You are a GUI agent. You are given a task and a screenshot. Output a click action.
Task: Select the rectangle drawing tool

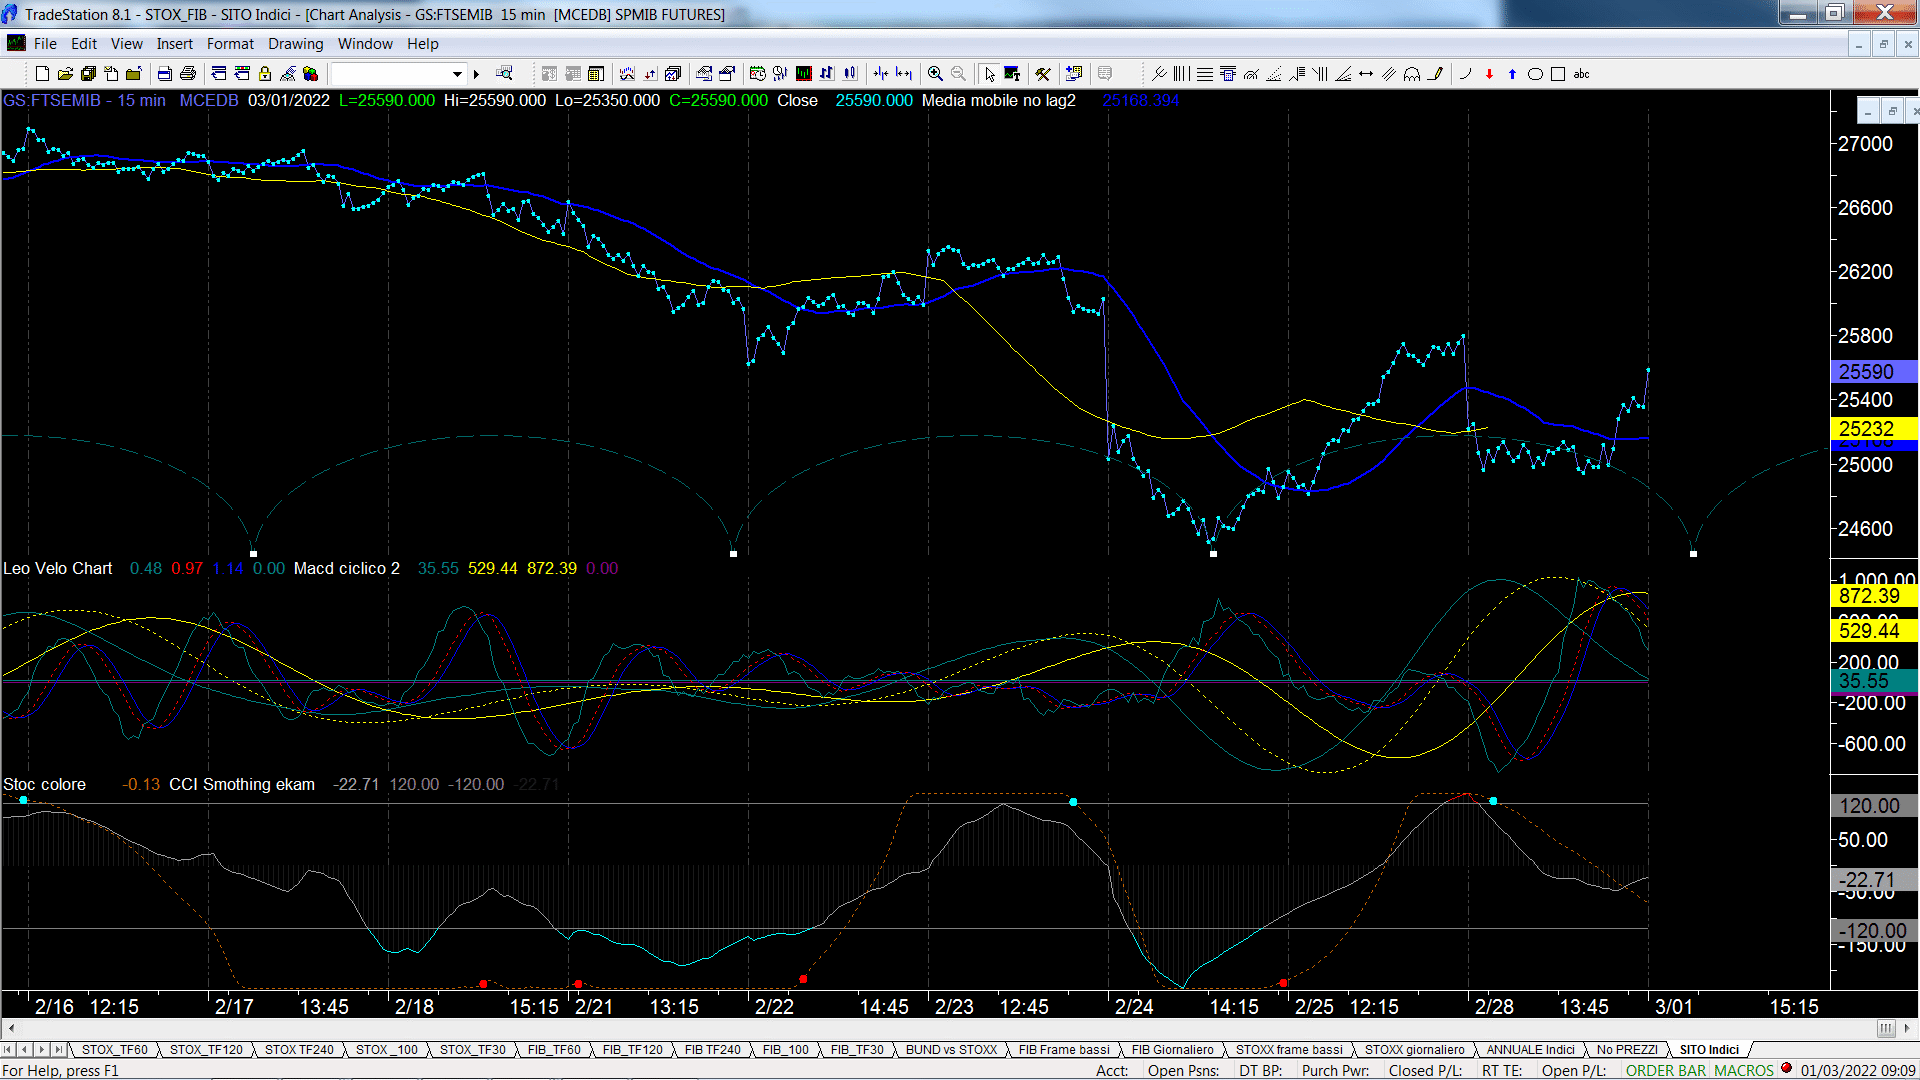[x=1558, y=74]
